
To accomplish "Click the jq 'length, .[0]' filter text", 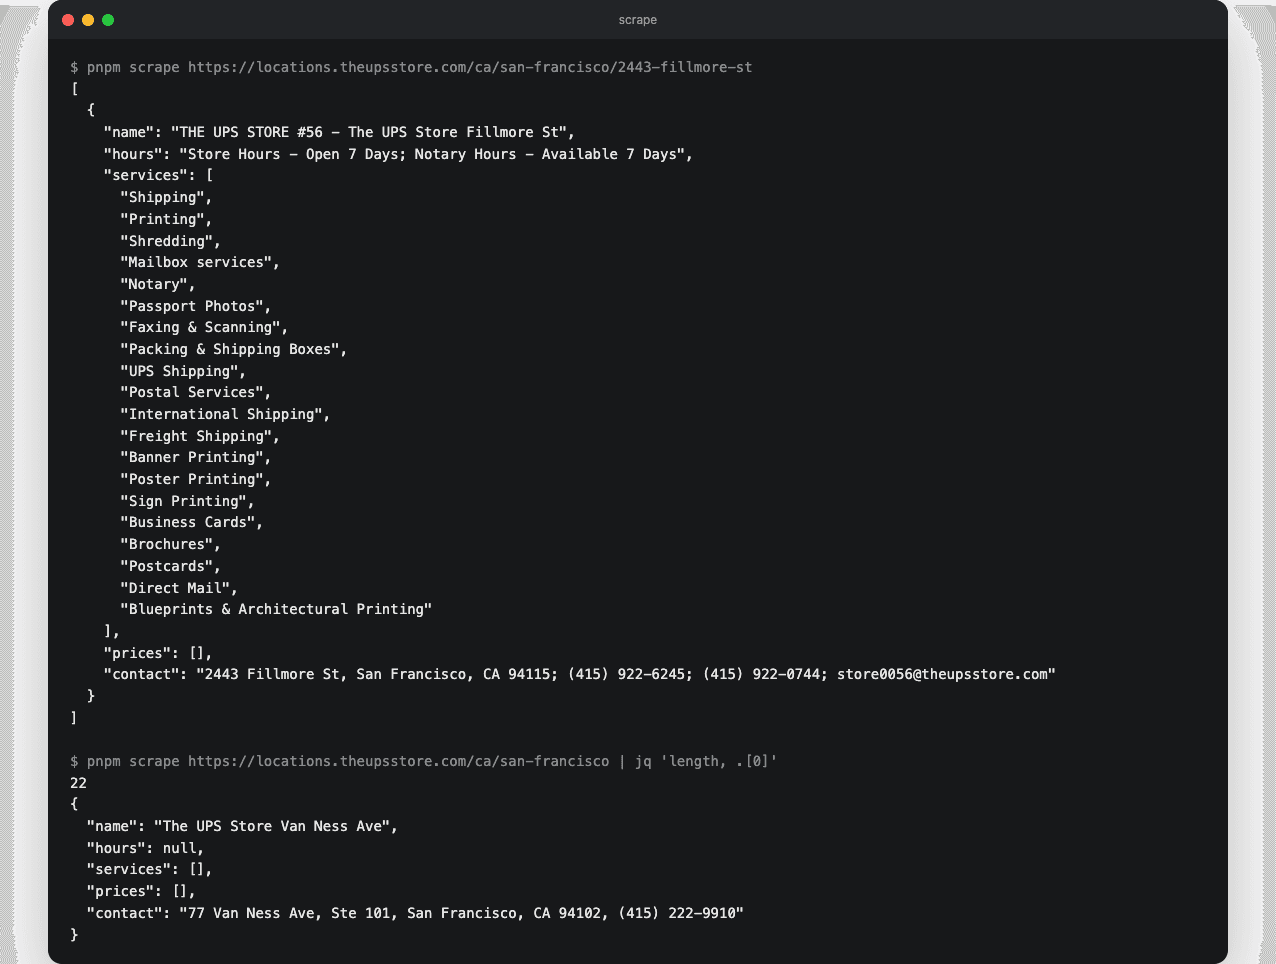I will coord(706,761).
